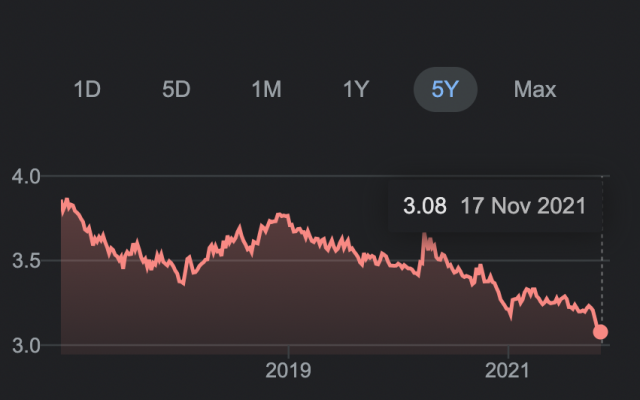
Task: Click the 2021 x-axis label
Action: [507, 371]
